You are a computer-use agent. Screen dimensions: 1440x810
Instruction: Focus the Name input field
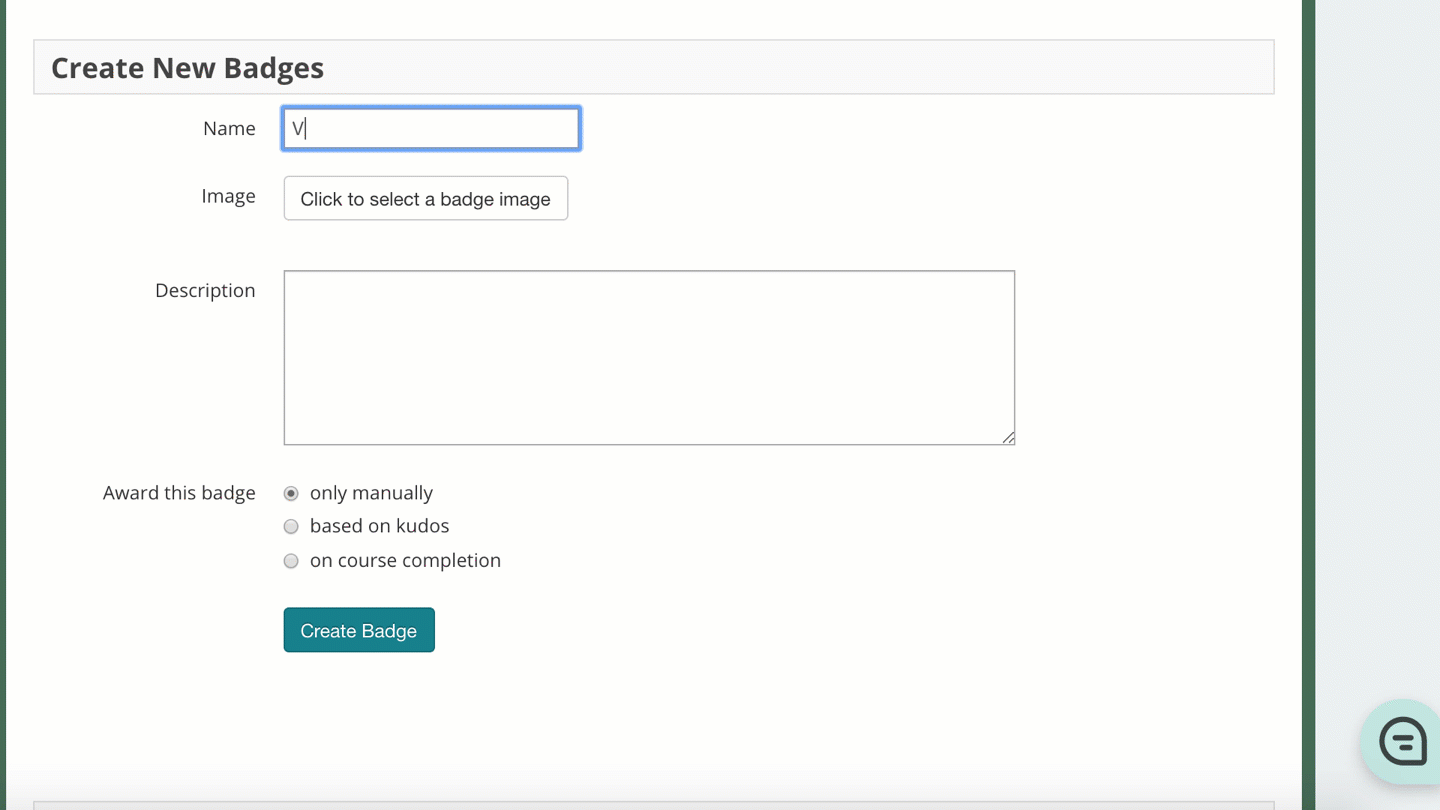coord(430,128)
